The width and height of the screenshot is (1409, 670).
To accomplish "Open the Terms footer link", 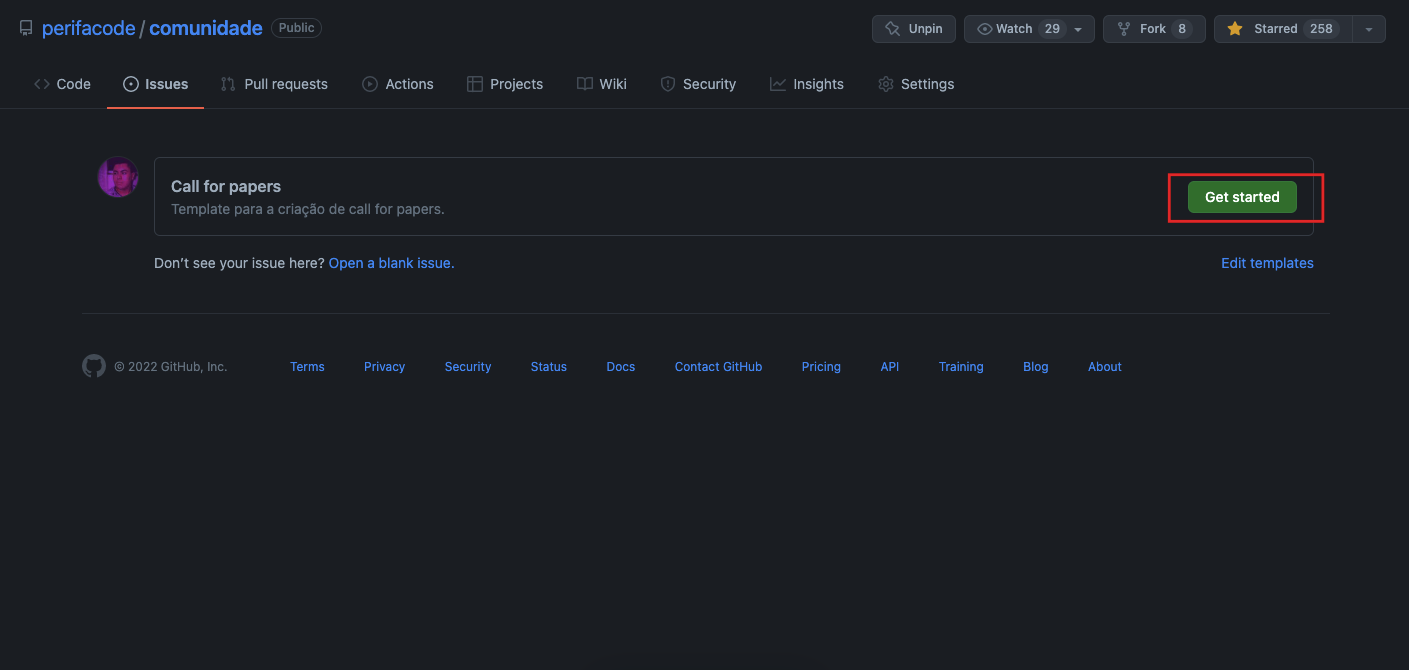I will [307, 367].
